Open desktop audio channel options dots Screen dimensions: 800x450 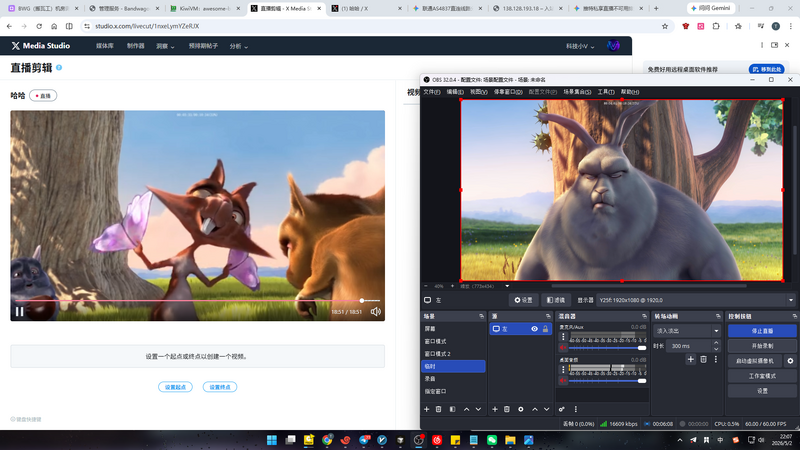[563, 369]
